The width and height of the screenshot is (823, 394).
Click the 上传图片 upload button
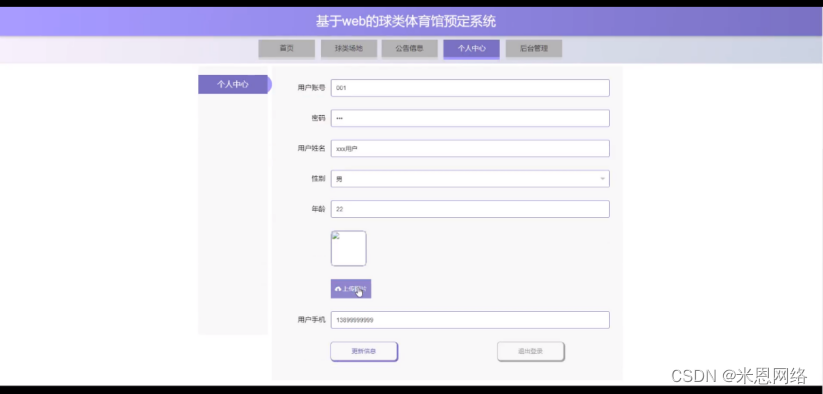pyautogui.click(x=351, y=289)
